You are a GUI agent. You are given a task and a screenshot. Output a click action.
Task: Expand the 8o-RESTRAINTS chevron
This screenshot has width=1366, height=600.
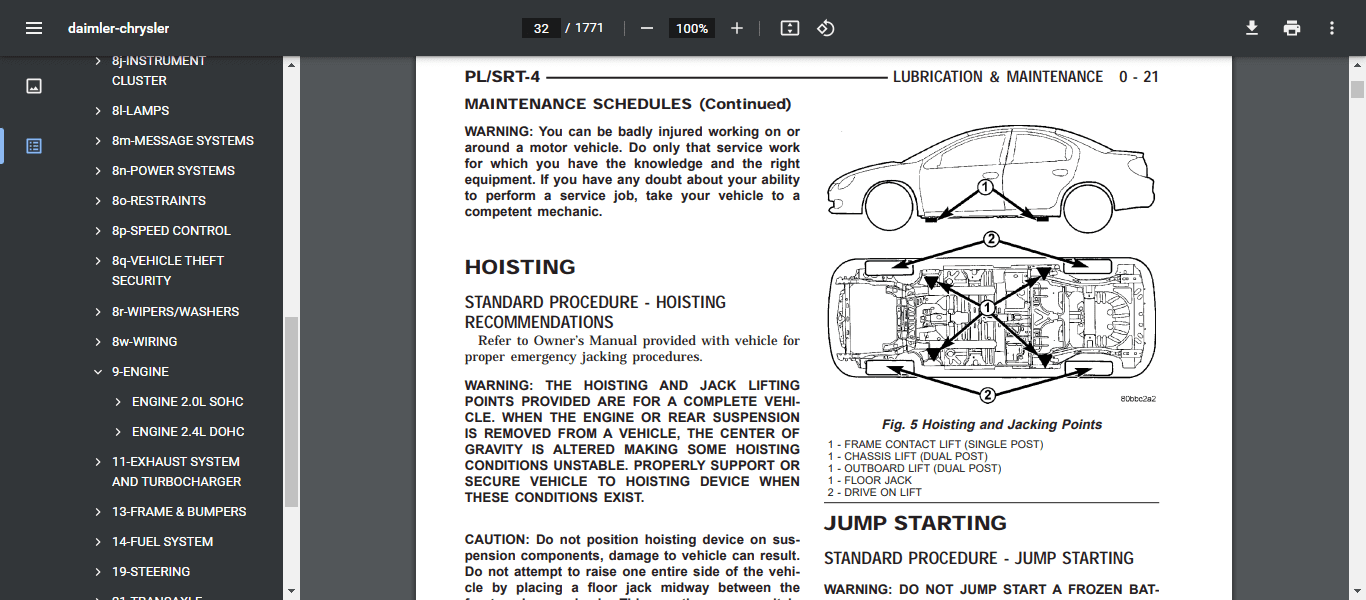[98, 201]
